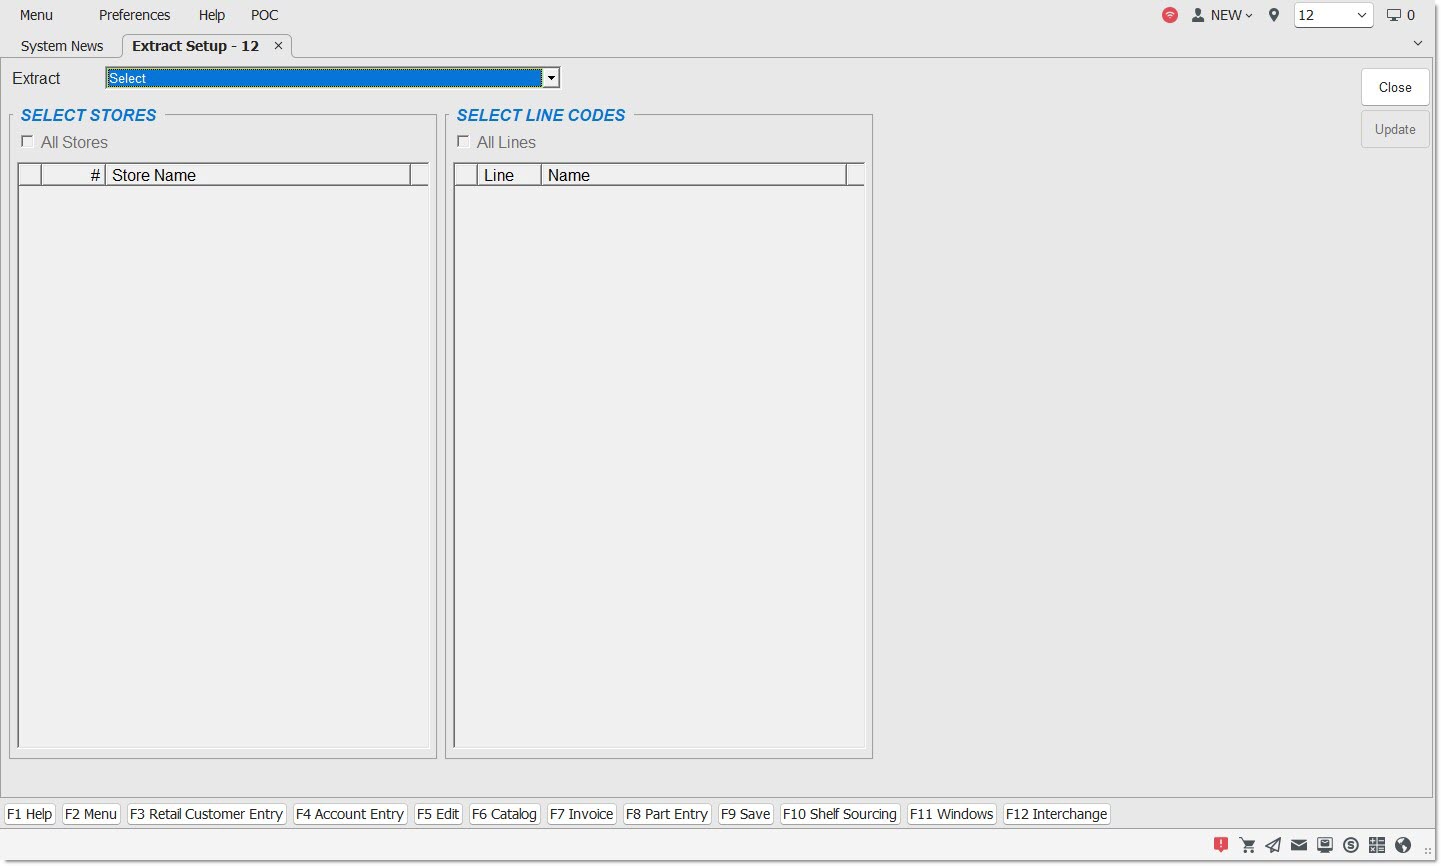Screen dimensions: 1441x866
Task: Click the red wireless connection icon
Action: [1170, 15]
